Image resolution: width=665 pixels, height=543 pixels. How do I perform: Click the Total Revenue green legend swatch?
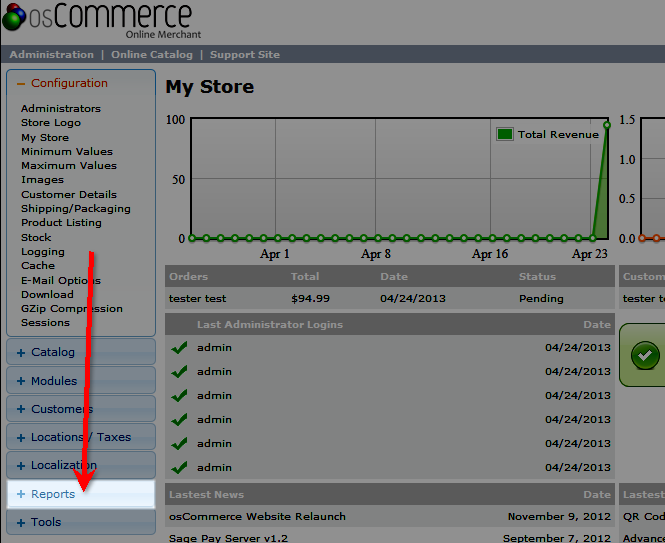click(x=505, y=134)
